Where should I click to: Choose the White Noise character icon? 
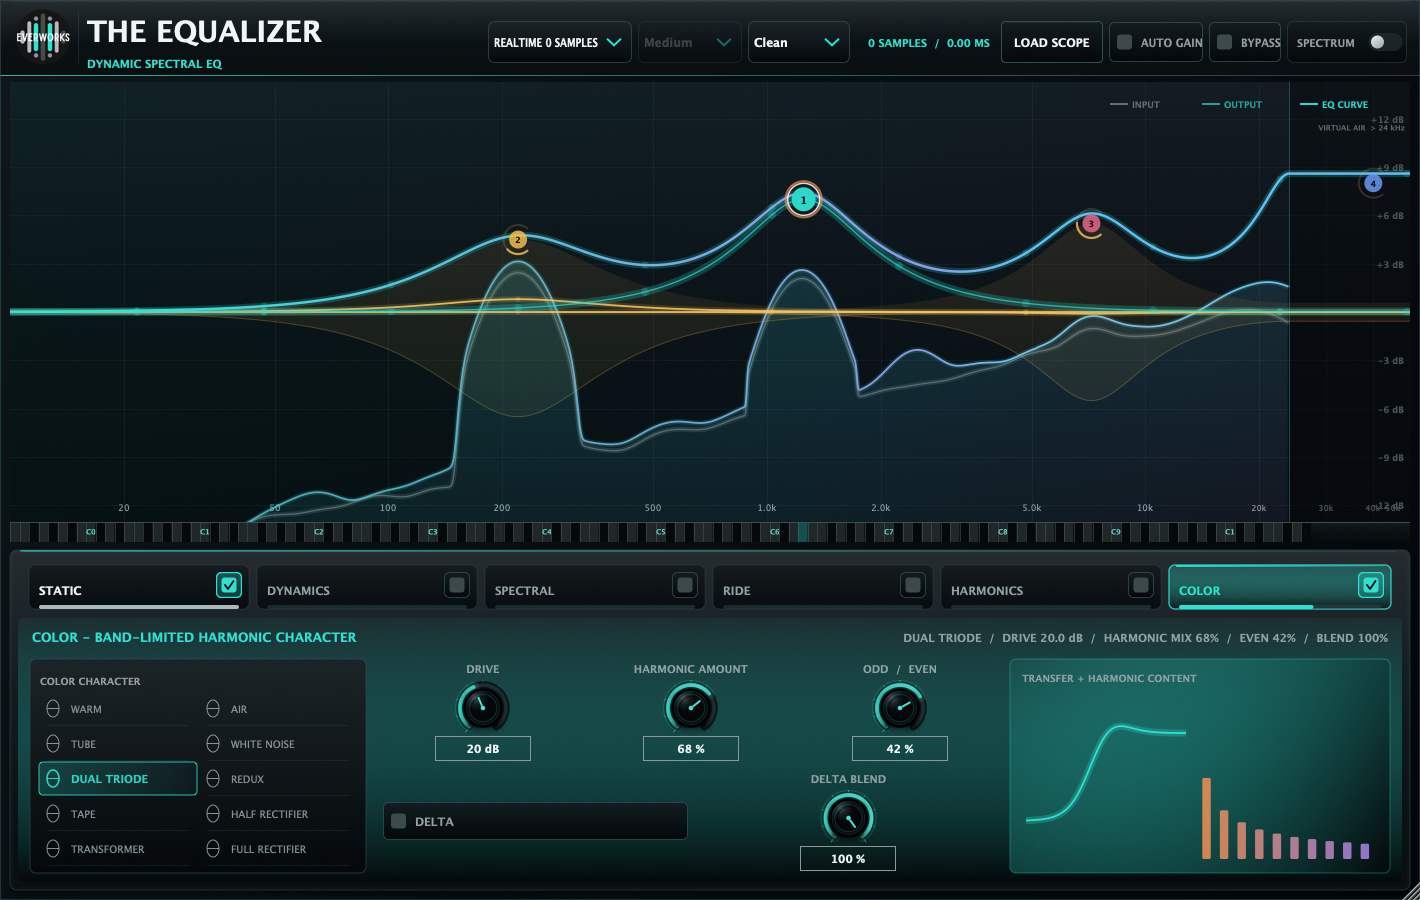point(213,744)
